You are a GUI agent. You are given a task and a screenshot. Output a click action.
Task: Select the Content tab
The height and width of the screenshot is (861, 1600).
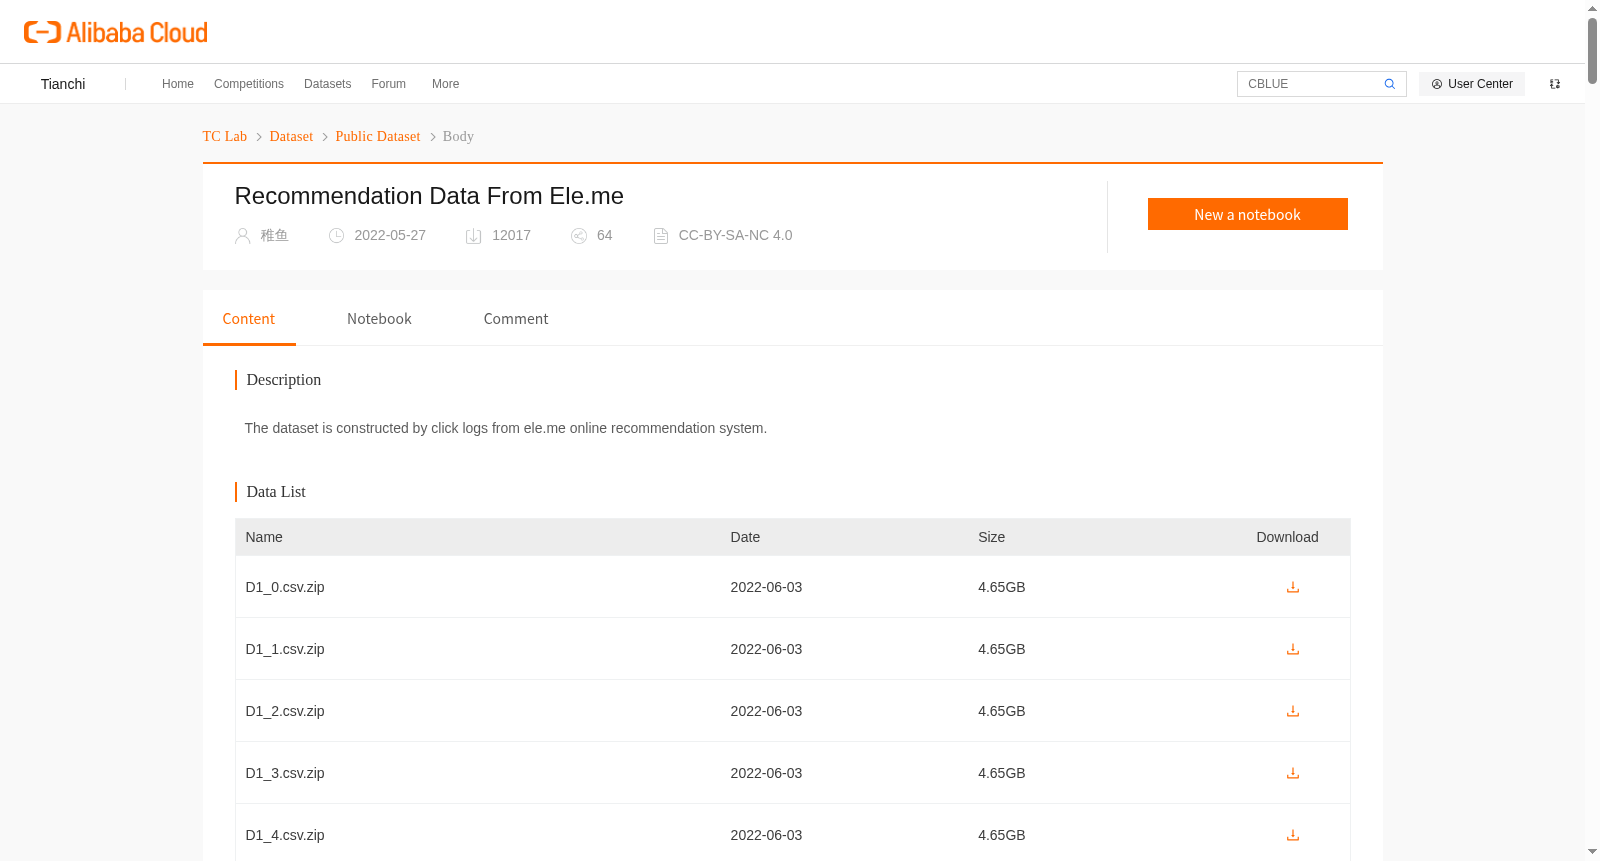(249, 319)
